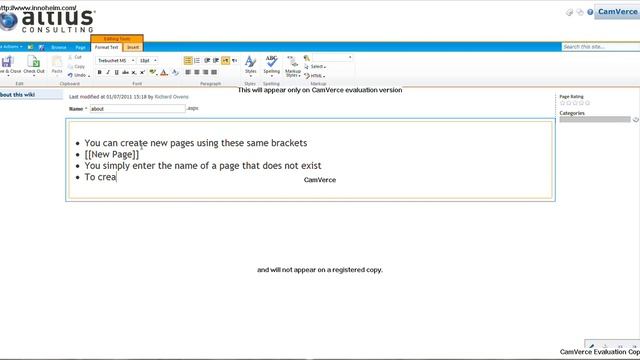Open the Trebuchet MS font dropdown
The height and width of the screenshot is (360, 640).
(x=116, y=60)
